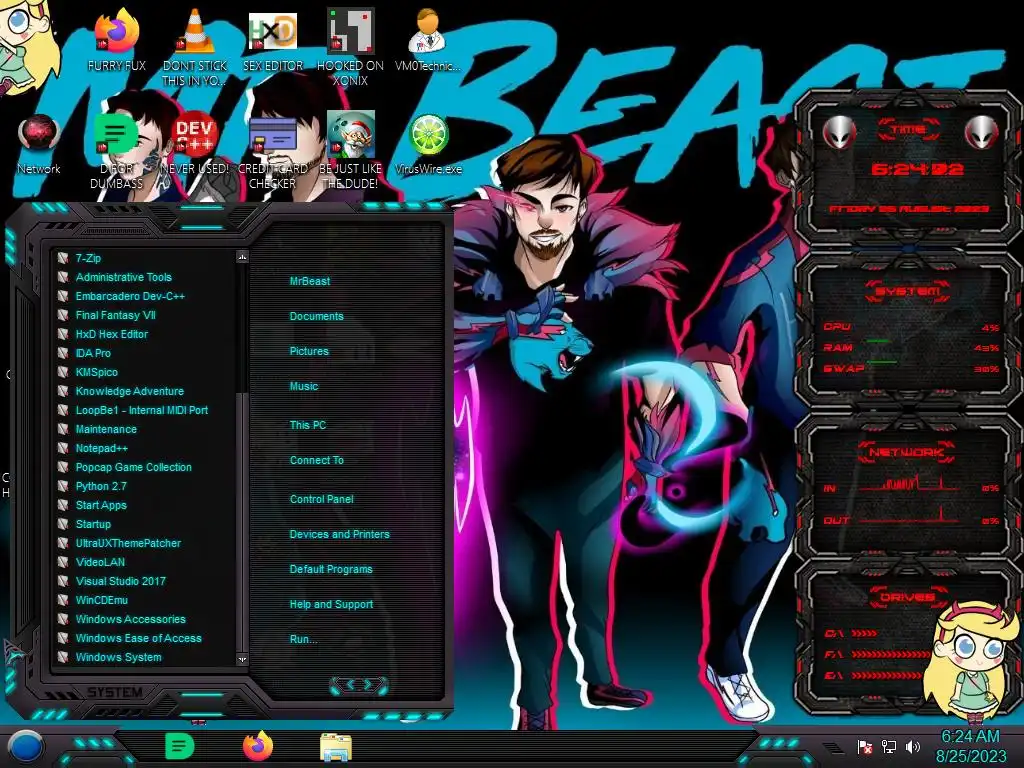
Task: Expand Embarcadero Dev-C++ folder
Action: pyautogui.click(x=130, y=296)
